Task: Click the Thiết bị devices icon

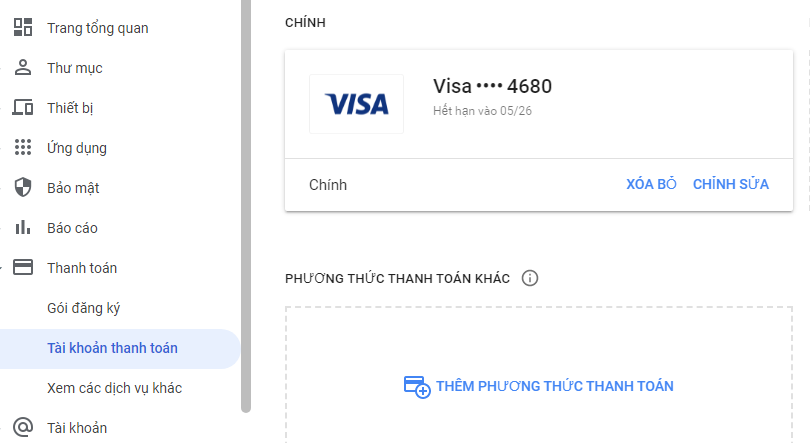Action: point(22,108)
